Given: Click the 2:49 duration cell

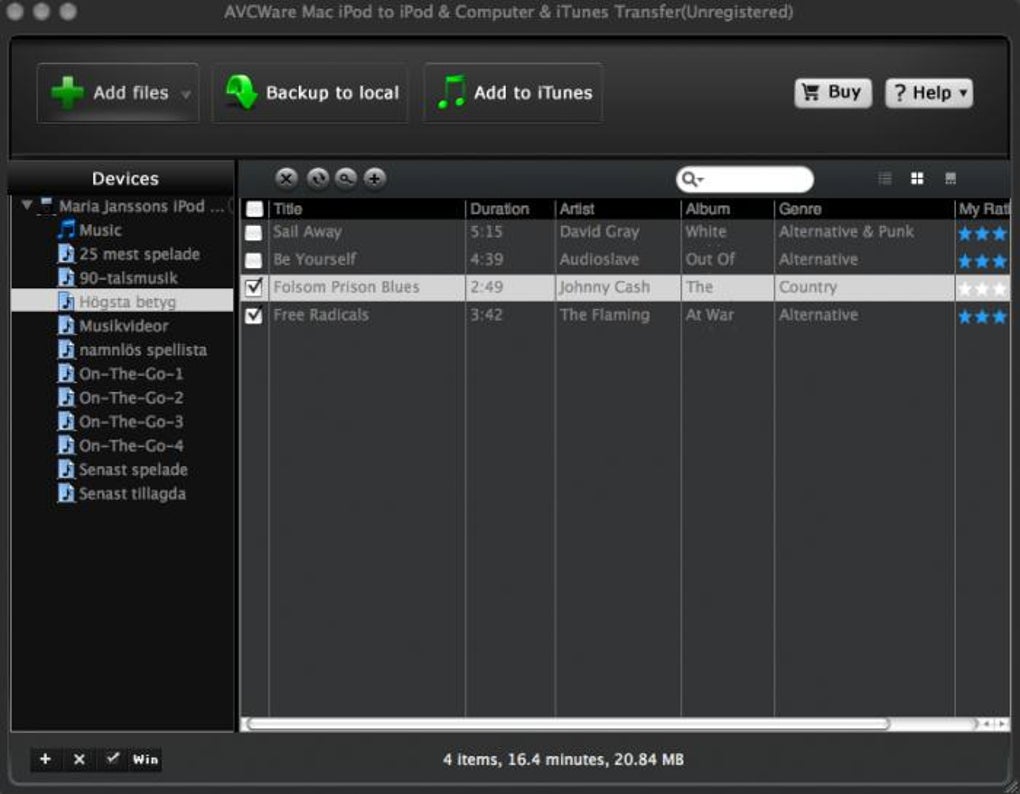Looking at the screenshot, I should point(486,287).
